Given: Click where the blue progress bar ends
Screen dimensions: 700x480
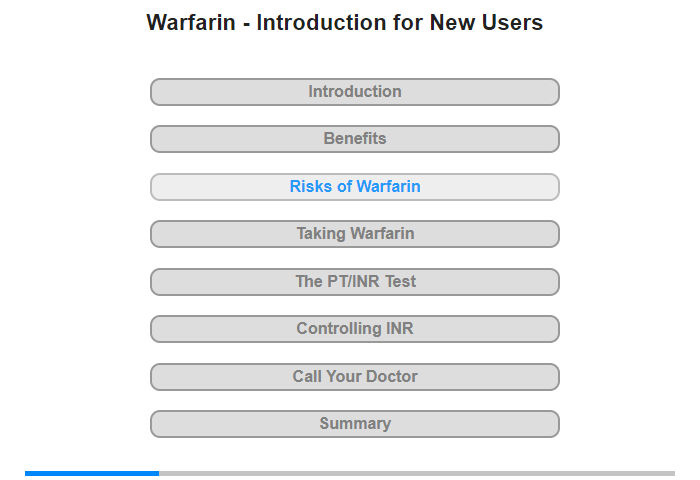Looking at the screenshot, I should tap(158, 473).
